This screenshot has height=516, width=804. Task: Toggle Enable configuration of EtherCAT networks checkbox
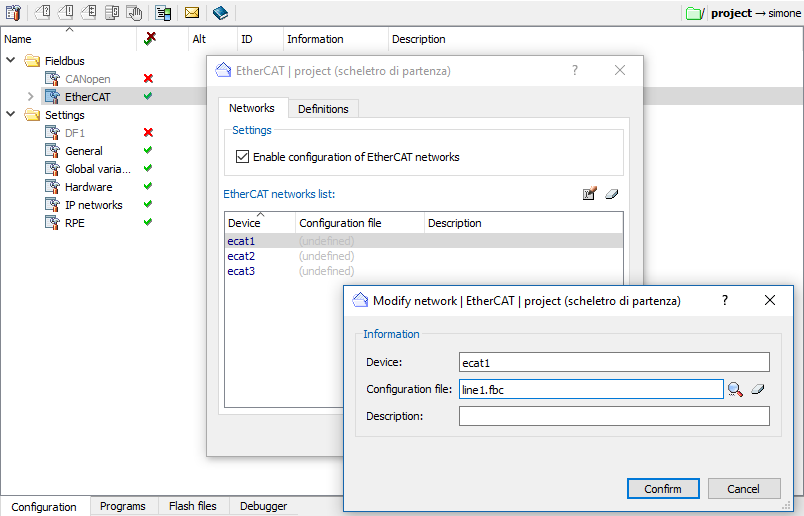click(242, 156)
